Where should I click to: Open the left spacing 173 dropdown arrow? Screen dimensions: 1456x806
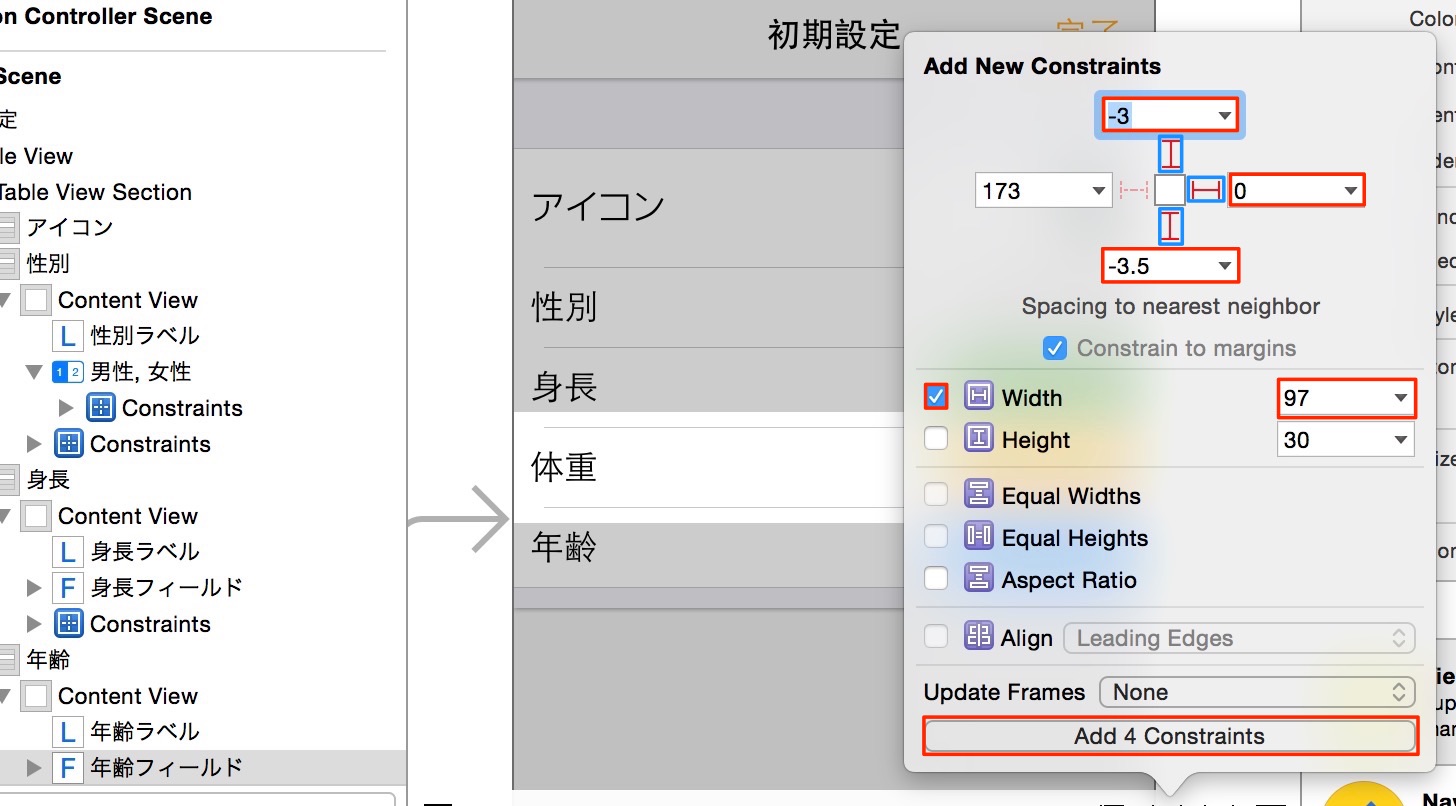(1098, 190)
